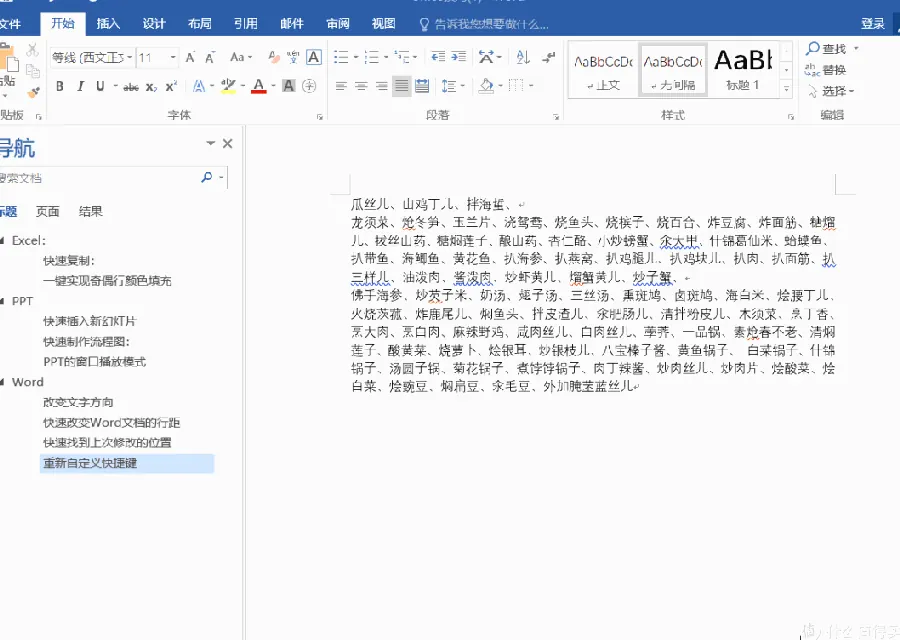Open Change Case dropdown
Screen dimensions: 900x640
click(241, 57)
